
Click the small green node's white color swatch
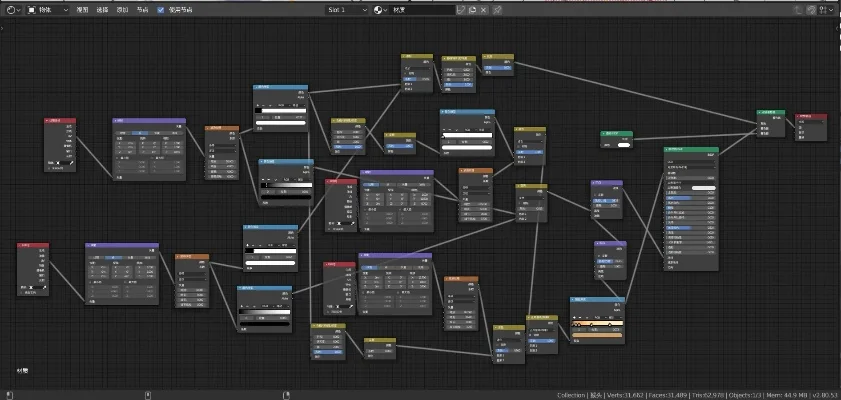pyautogui.click(x=624, y=145)
